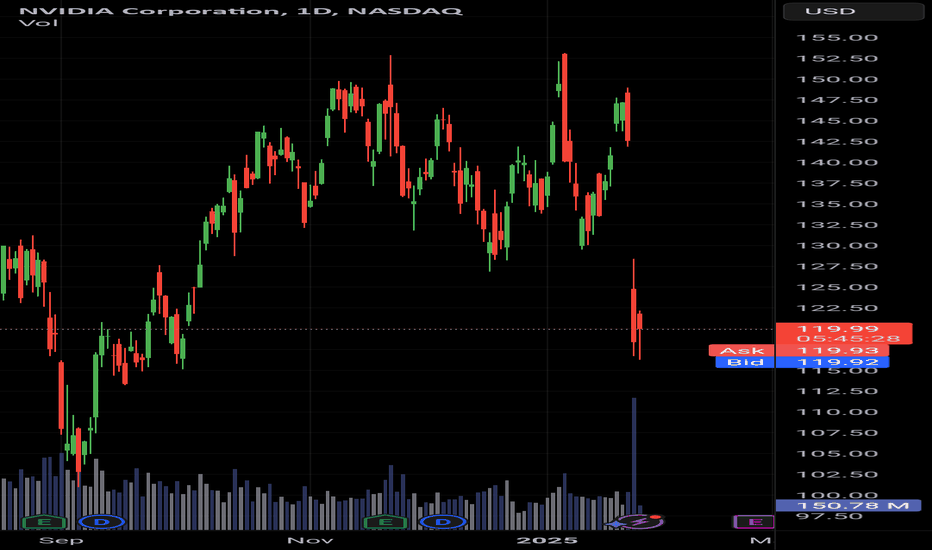Click the red Ask price label
The width and height of the screenshot is (932, 550).
(x=741, y=351)
